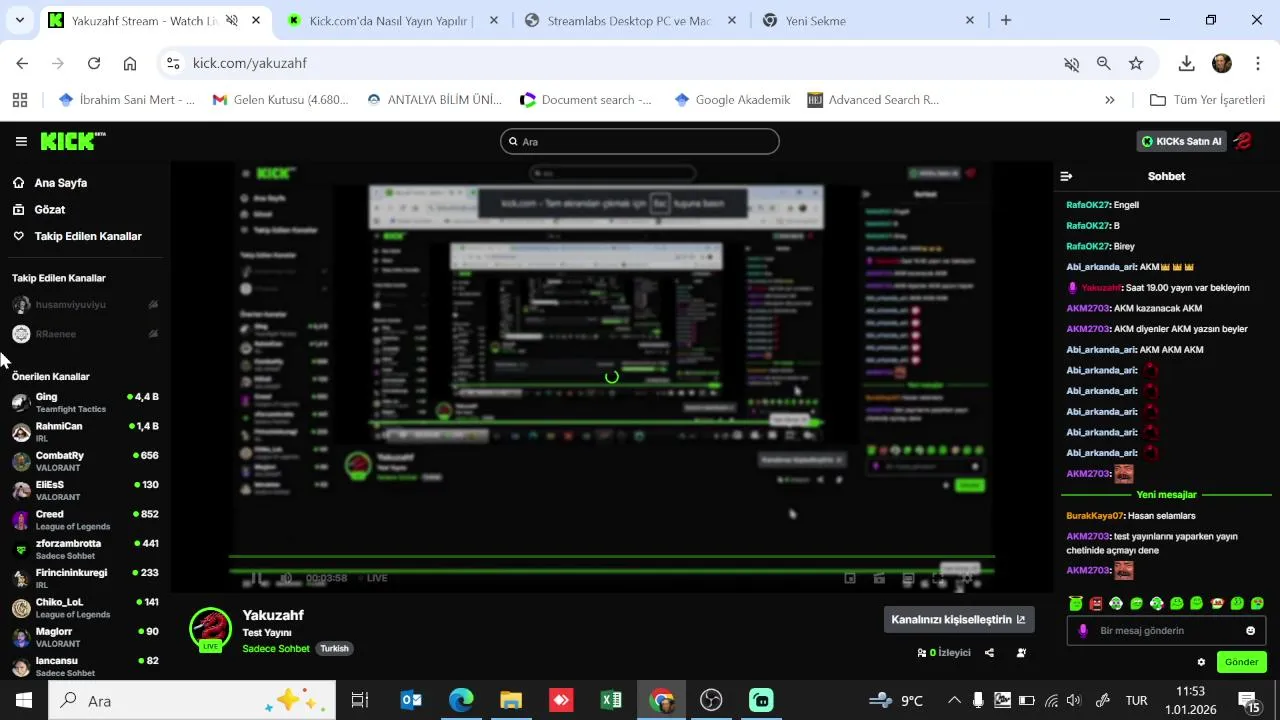This screenshot has height=720, width=1280.
Task: Bookmark this page with the star
Action: [1136, 63]
